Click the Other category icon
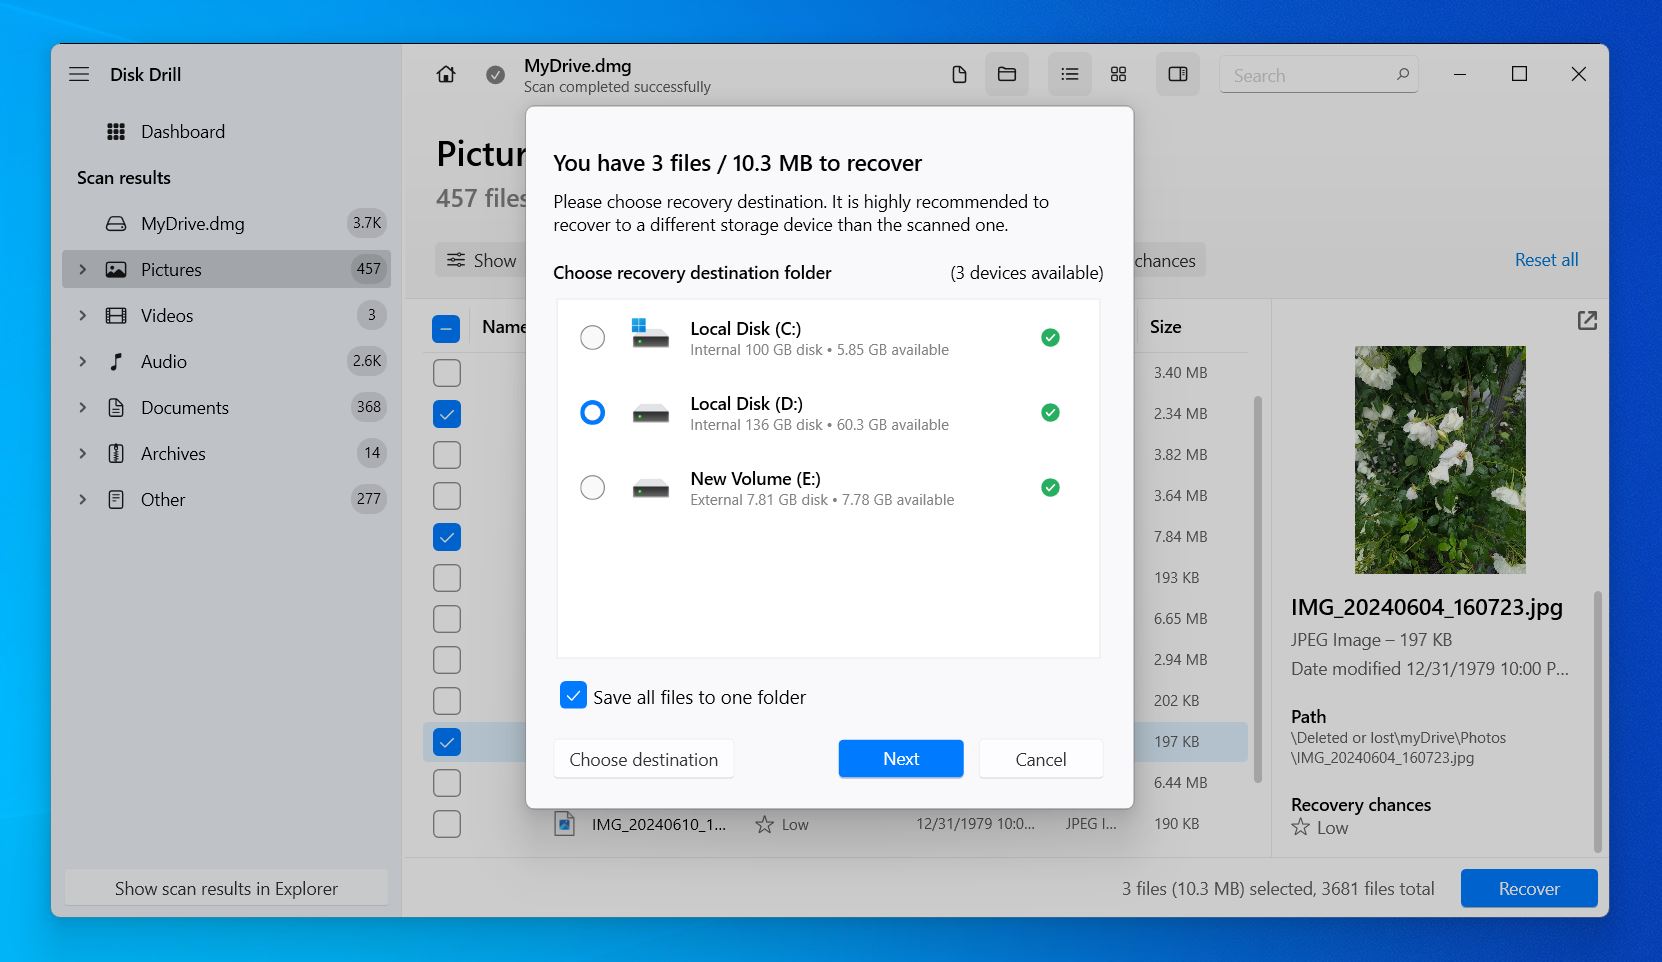The height and width of the screenshot is (962, 1662). pos(116,500)
